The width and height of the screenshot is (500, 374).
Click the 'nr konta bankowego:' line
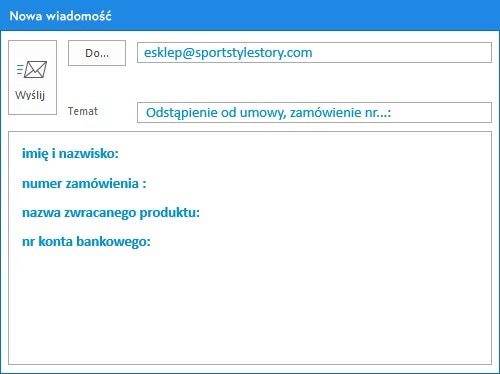[x=86, y=242]
